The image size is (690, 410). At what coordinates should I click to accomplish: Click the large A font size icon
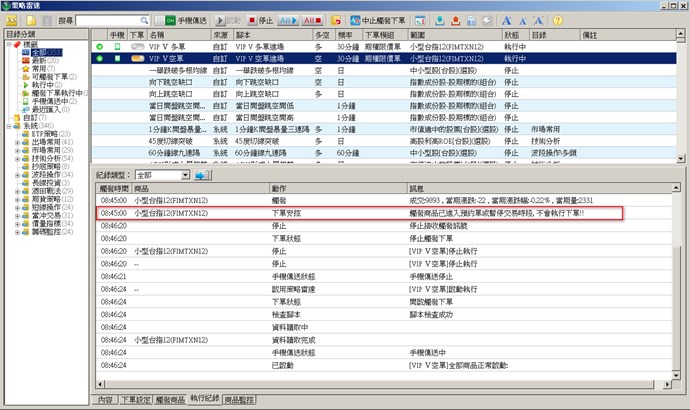[504, 19]
